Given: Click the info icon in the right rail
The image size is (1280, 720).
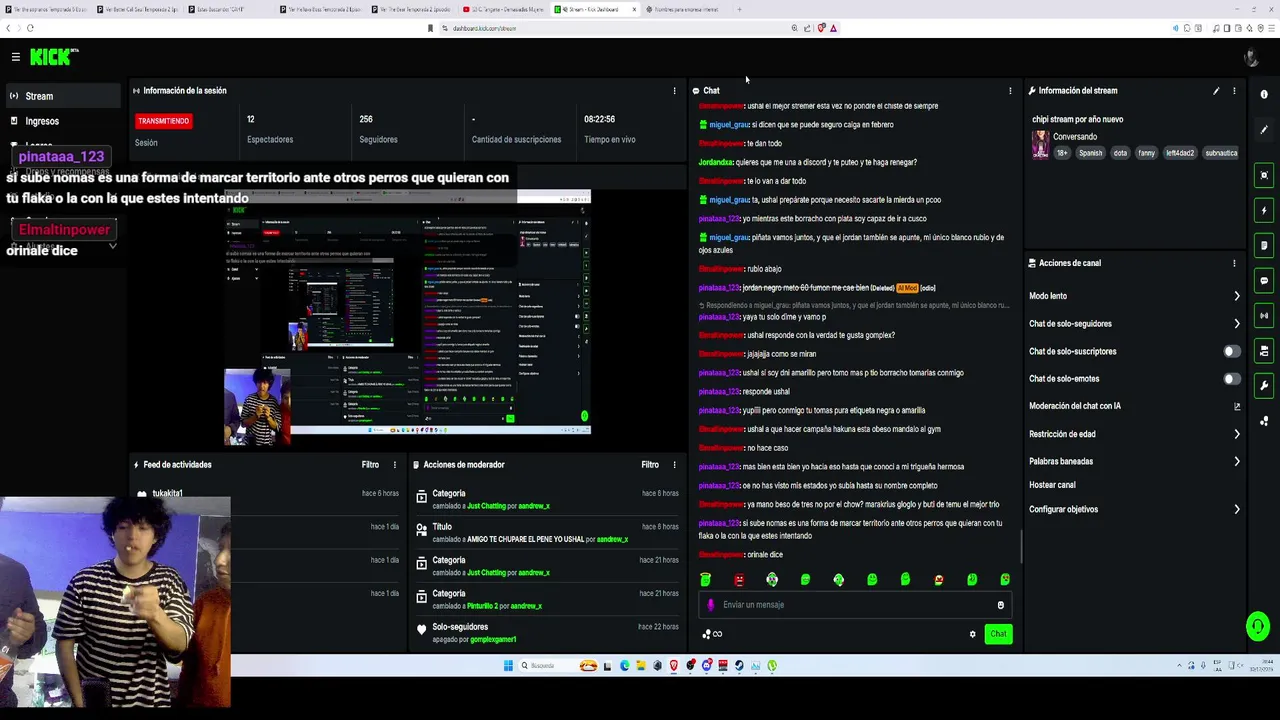Looking at the screenshot, I should tap(1264, 95).
